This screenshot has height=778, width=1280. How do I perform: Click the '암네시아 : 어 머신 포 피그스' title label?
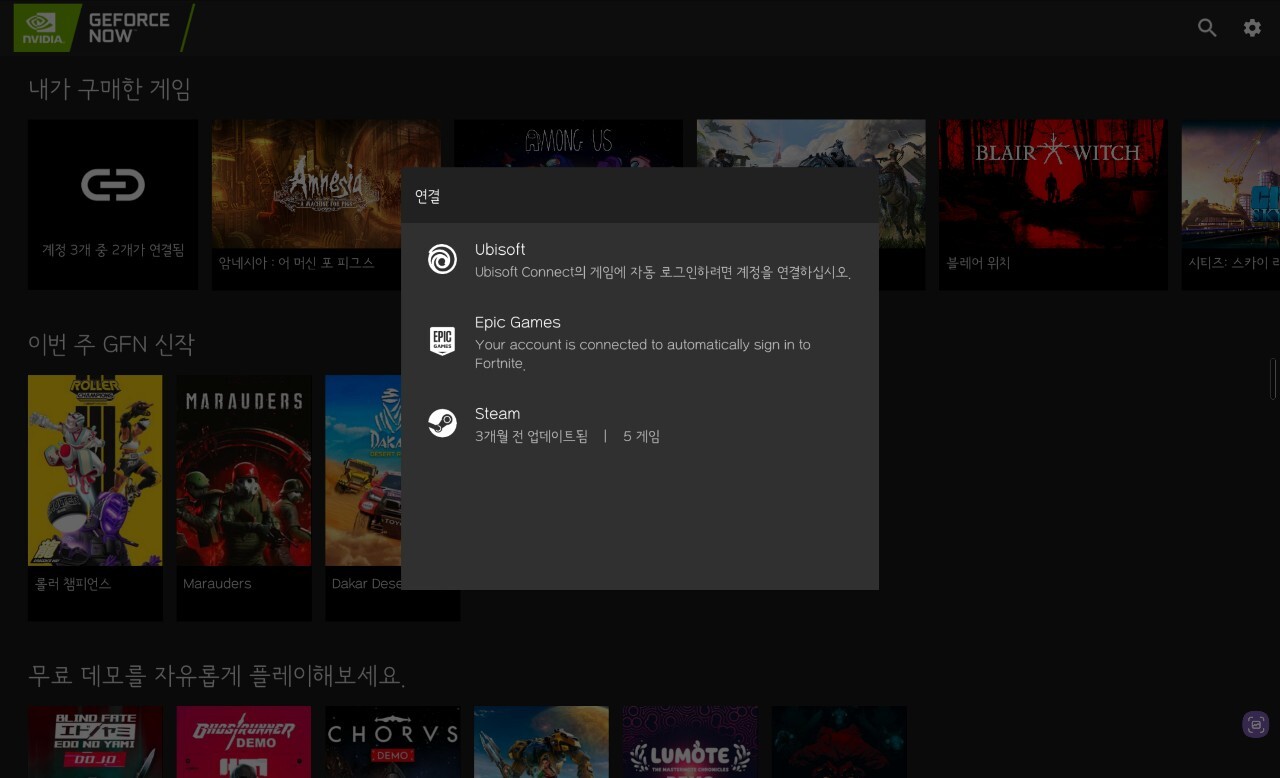296,263
